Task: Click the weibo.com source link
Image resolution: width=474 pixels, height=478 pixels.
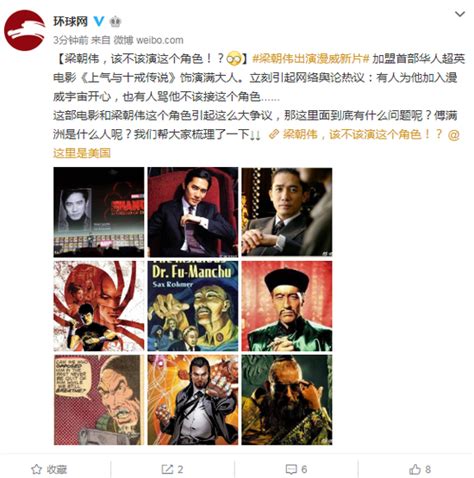Action: point(160,40)
